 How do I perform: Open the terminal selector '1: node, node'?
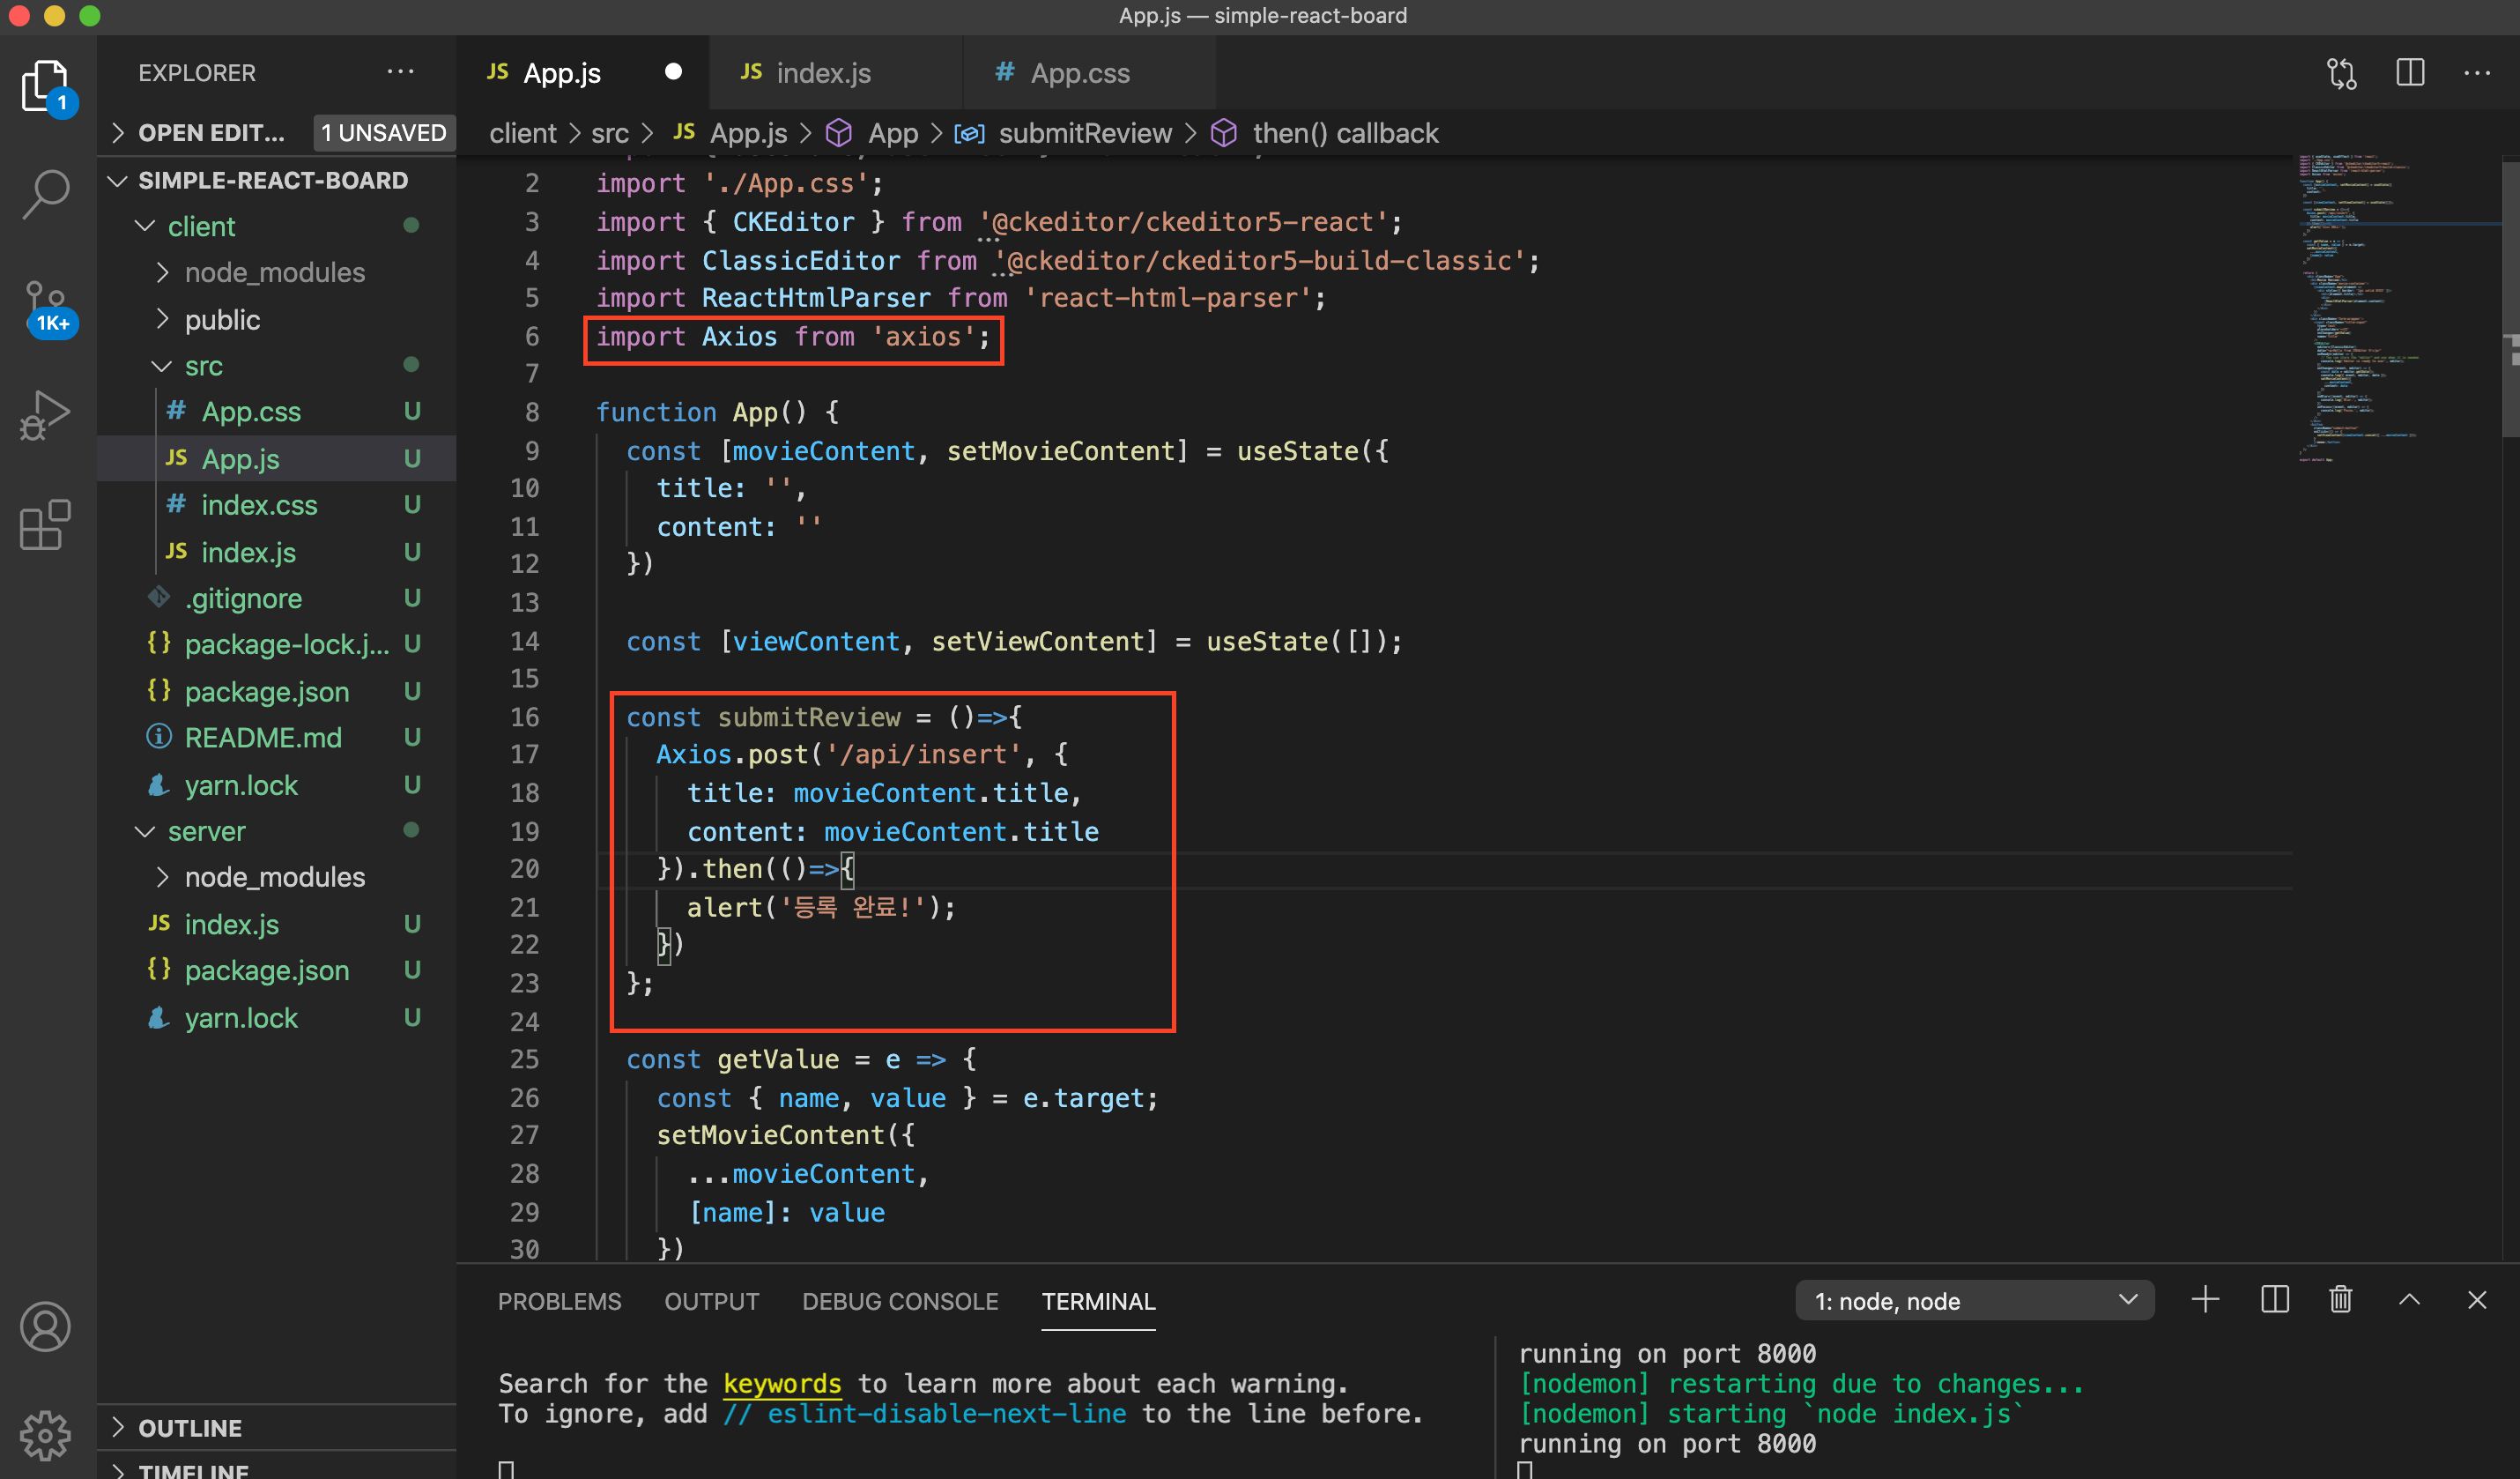(1974, 1301)
